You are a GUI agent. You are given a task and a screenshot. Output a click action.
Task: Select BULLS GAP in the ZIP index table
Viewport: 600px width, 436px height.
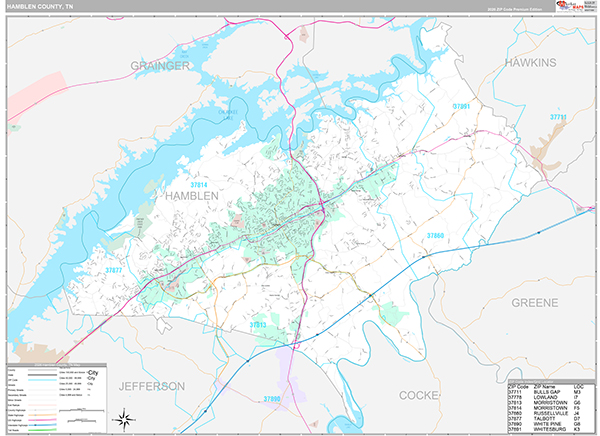pos(547,392)
